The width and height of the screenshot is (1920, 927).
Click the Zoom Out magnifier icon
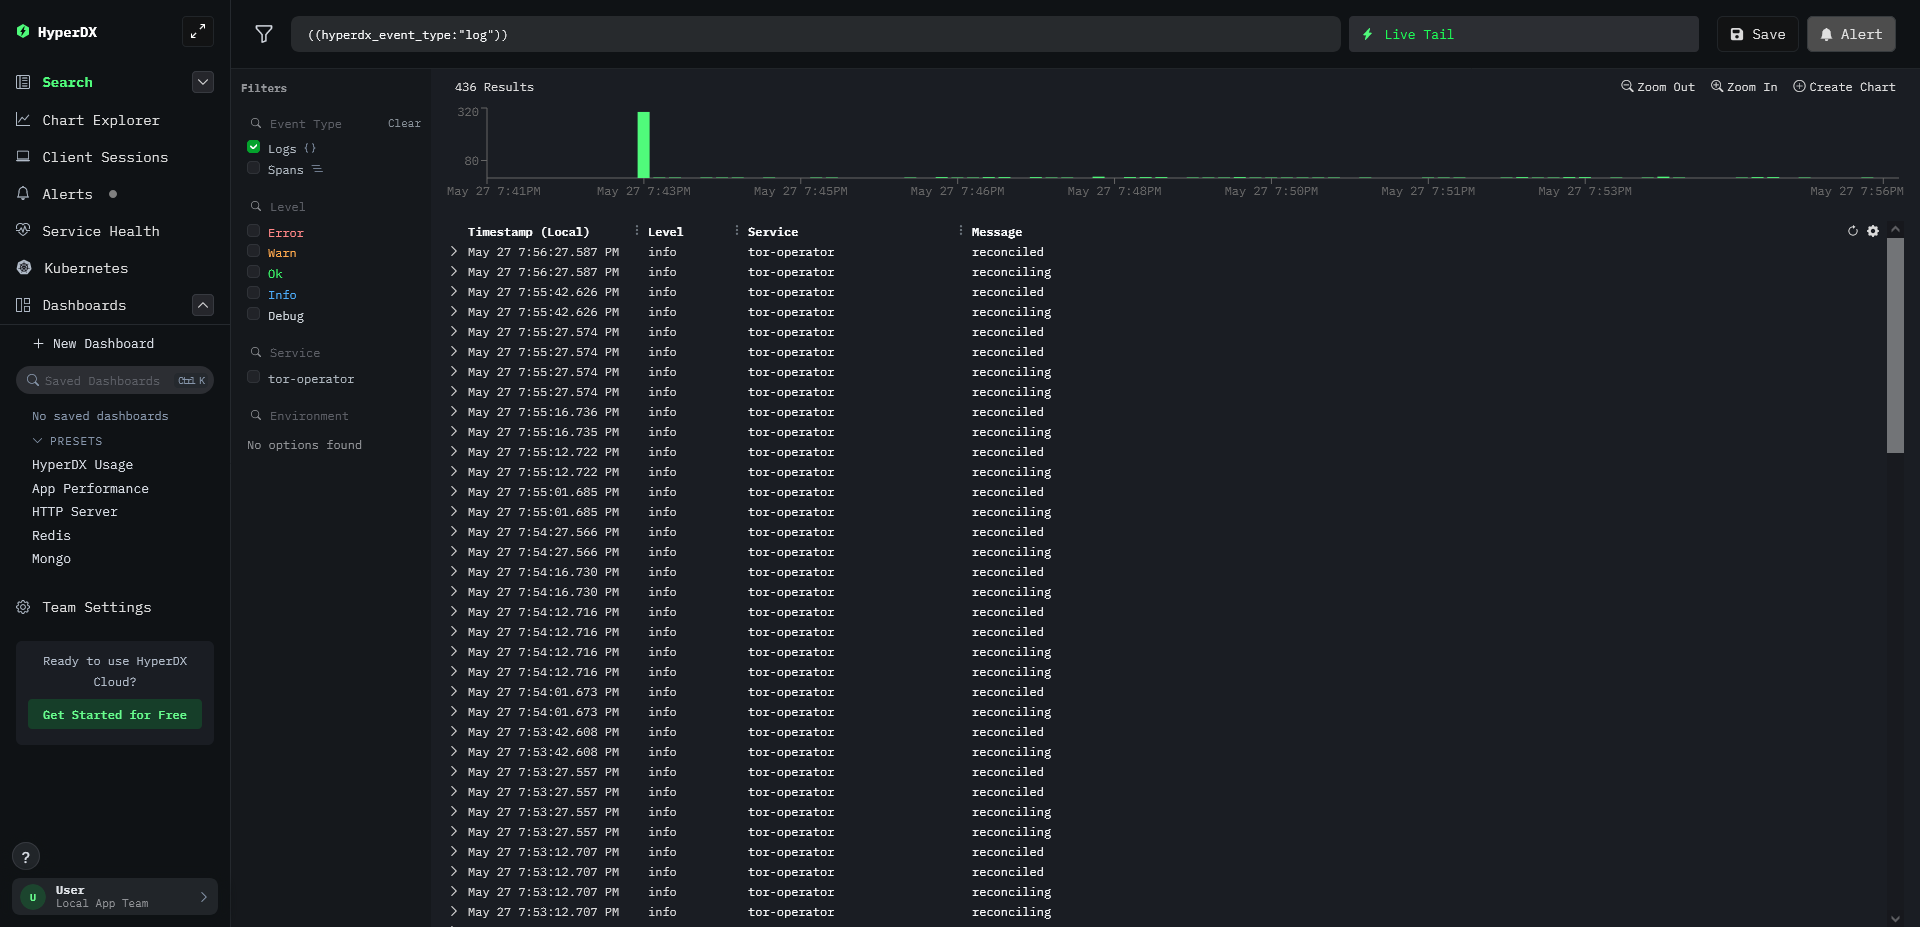pos(1627,86)
